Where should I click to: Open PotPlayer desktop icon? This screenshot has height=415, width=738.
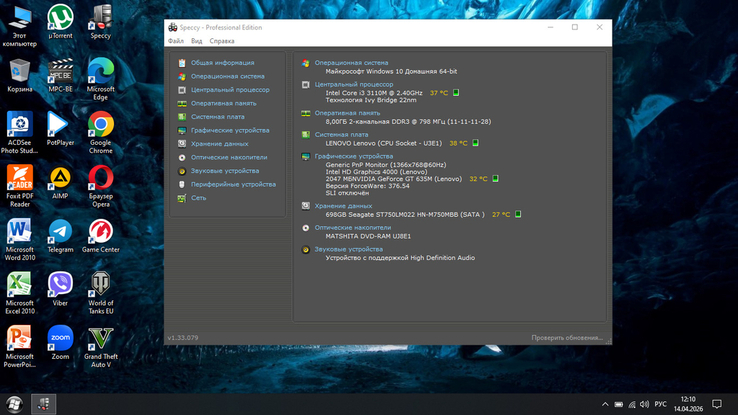click(x=60, y=129)
